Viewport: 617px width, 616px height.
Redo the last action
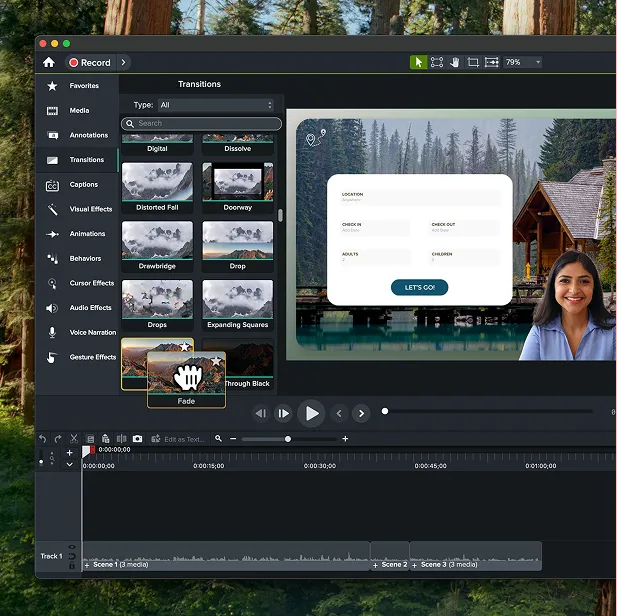tap(58, 439)
